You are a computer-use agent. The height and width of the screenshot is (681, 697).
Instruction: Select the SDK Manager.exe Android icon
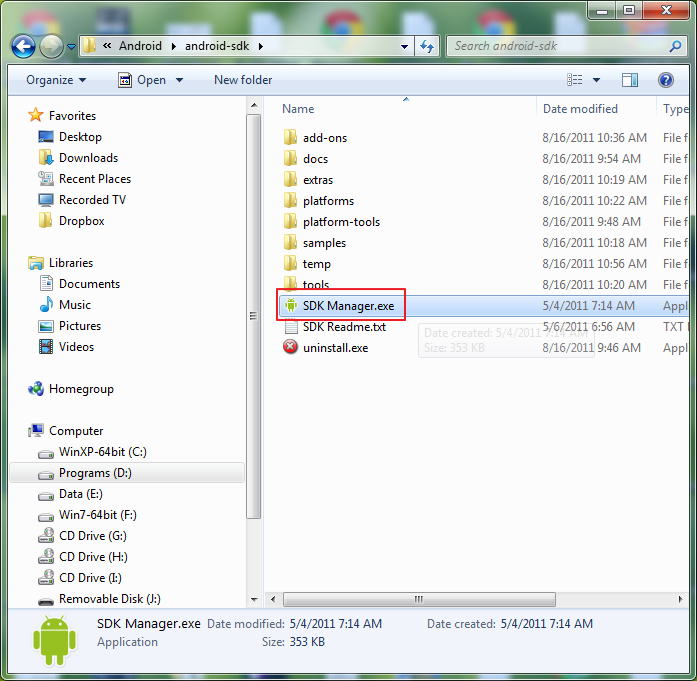291,305
